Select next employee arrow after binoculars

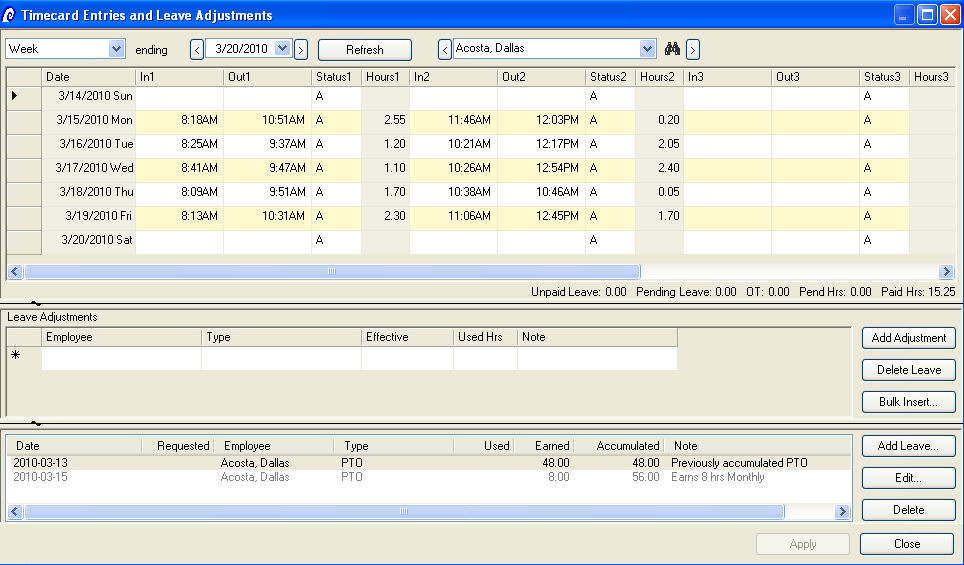tap(693, 49)
